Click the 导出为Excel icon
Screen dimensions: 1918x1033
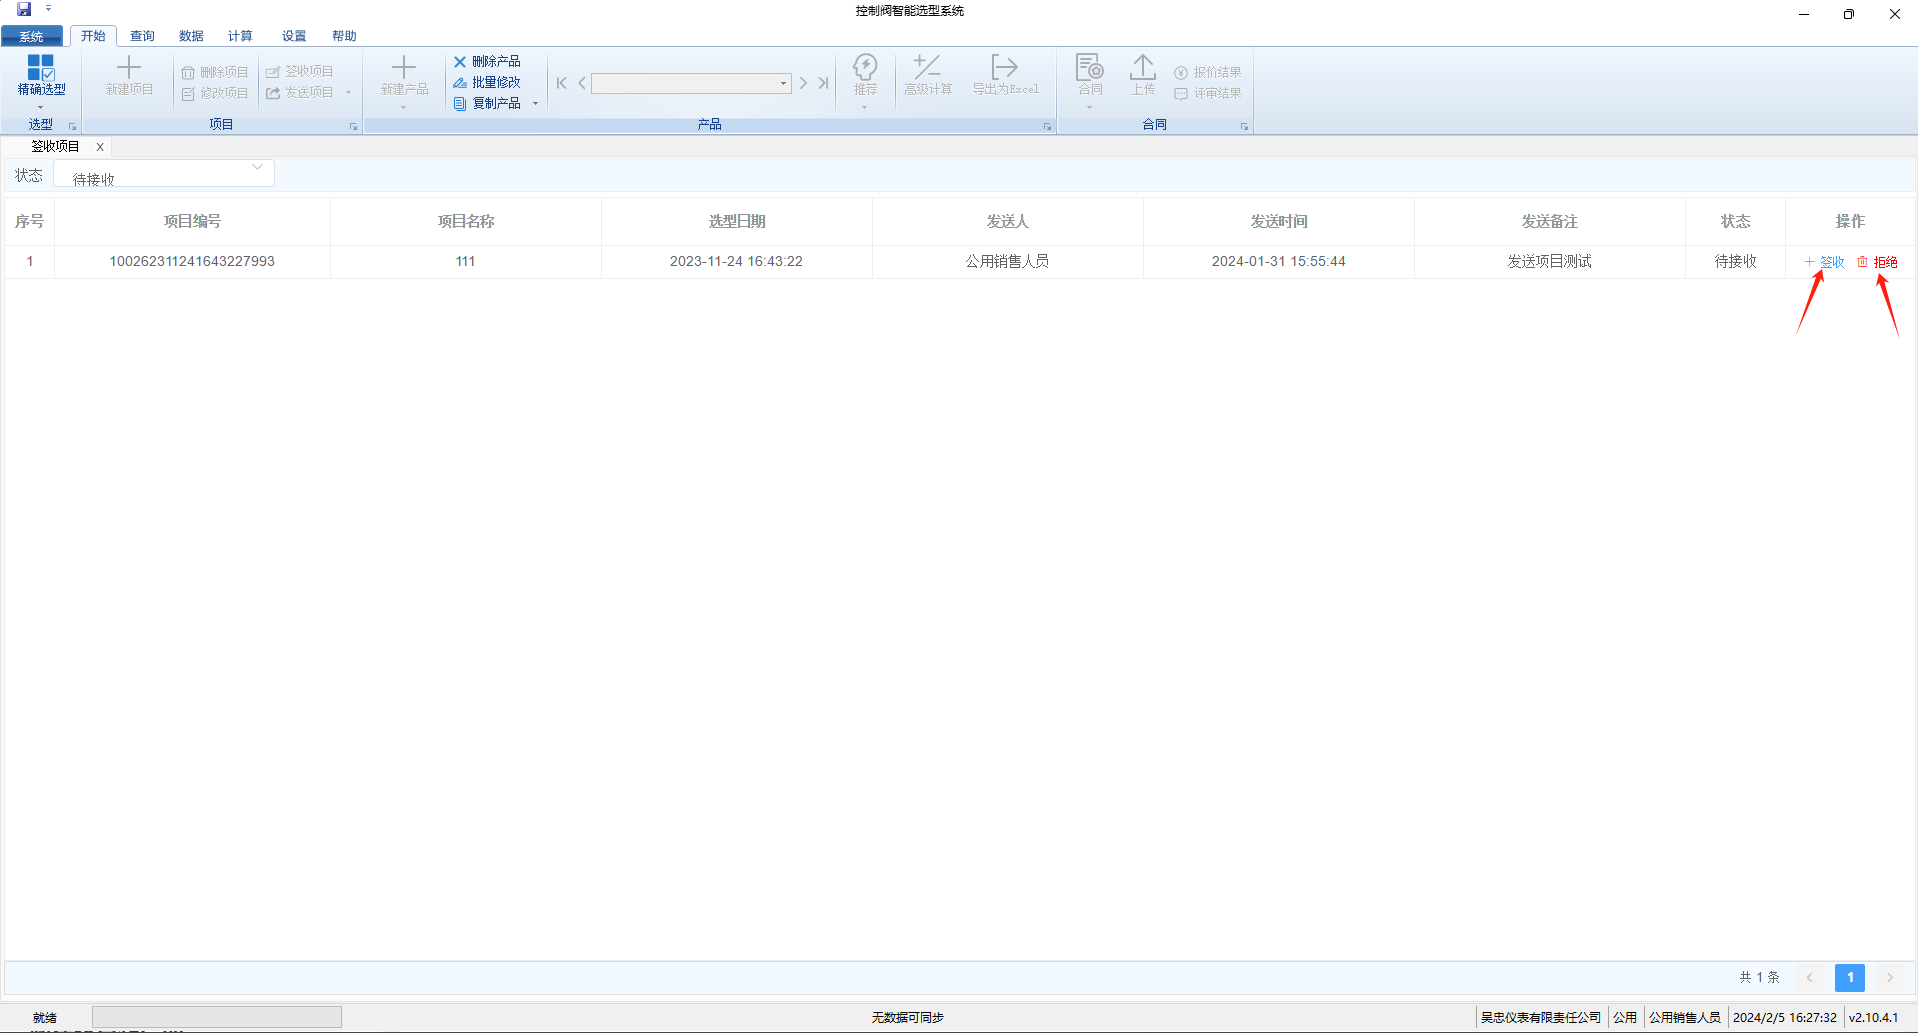pos(1004,68)
